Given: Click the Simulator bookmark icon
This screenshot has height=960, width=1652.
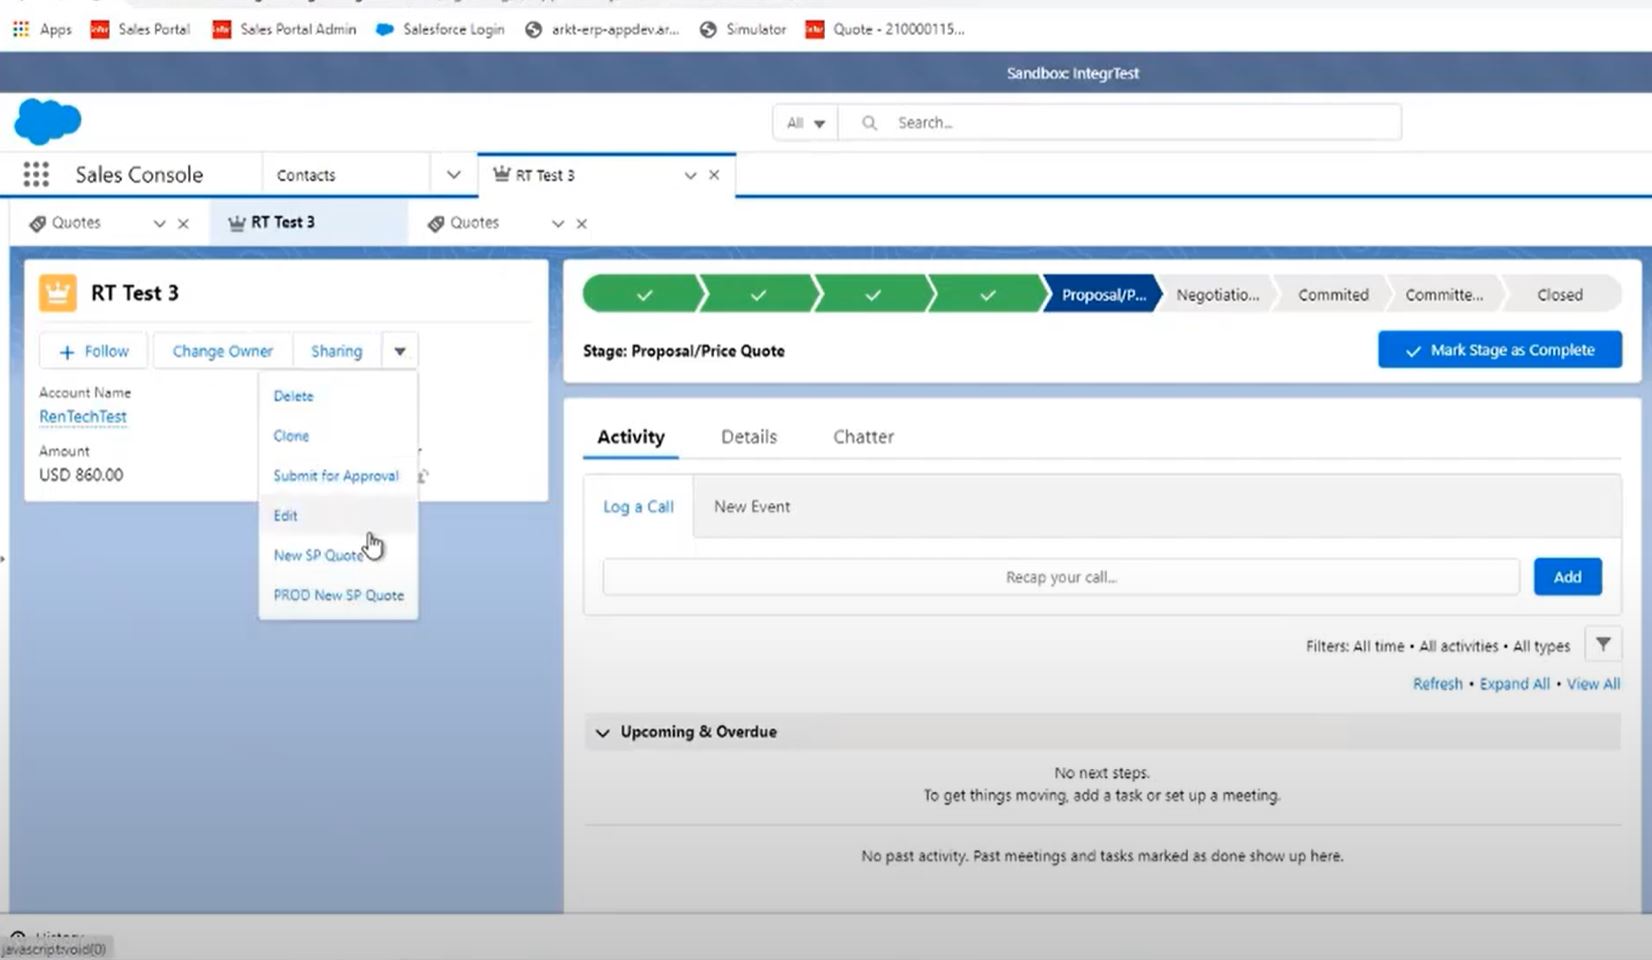Looking at the screenshot, I should tap(708, 29).
